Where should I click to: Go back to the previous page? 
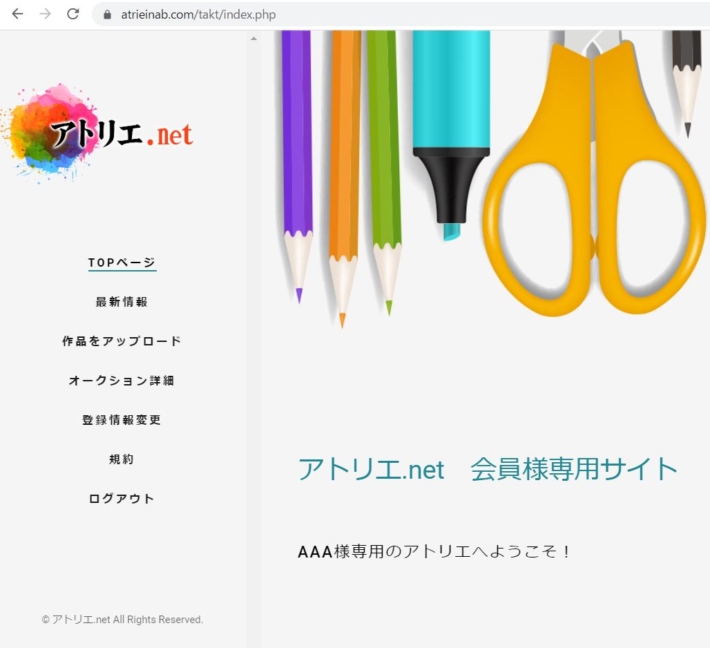[x=17, y=14]
